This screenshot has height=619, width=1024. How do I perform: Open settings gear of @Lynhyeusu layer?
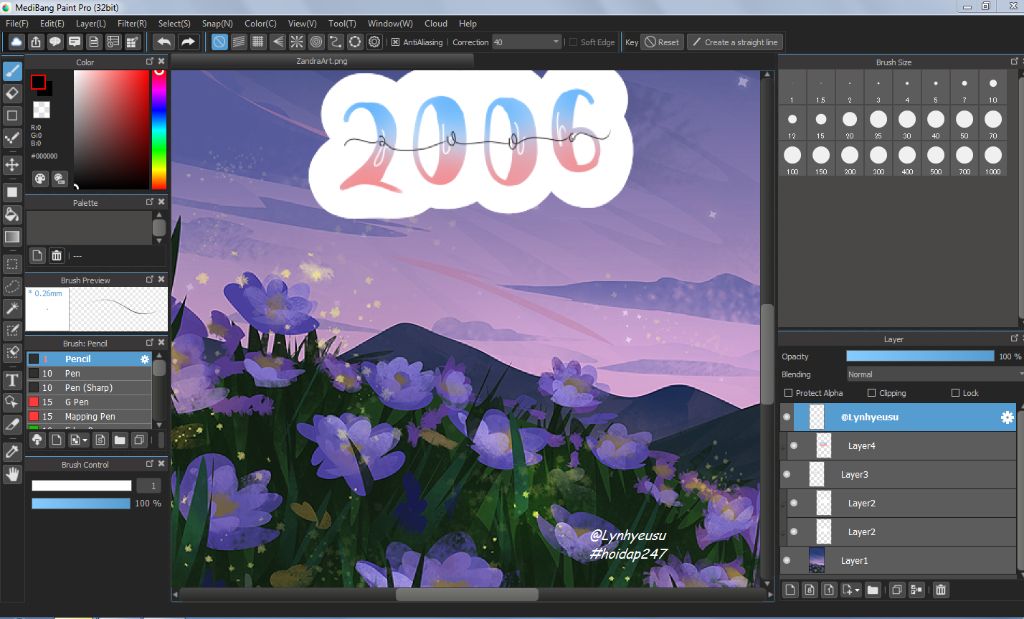(1007, 417)
